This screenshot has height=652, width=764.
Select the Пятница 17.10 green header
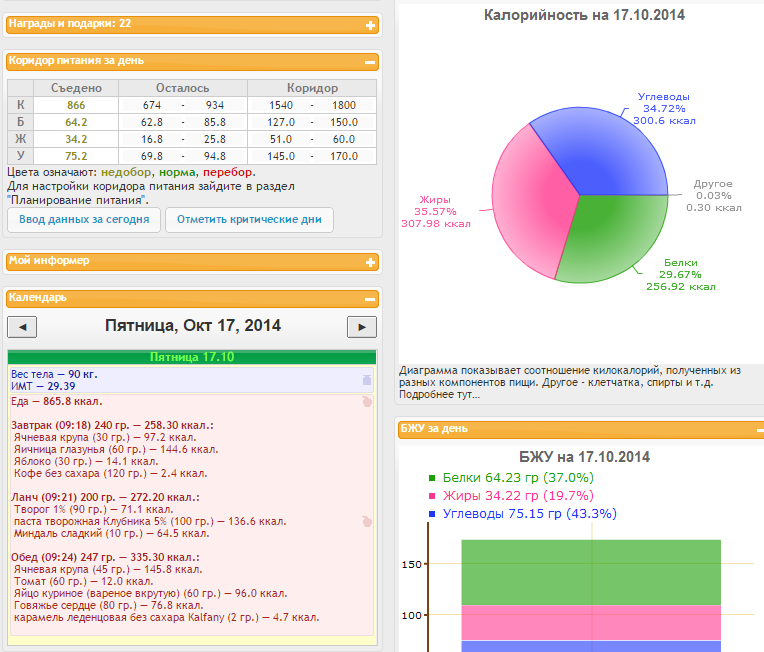tap(192, 357)
